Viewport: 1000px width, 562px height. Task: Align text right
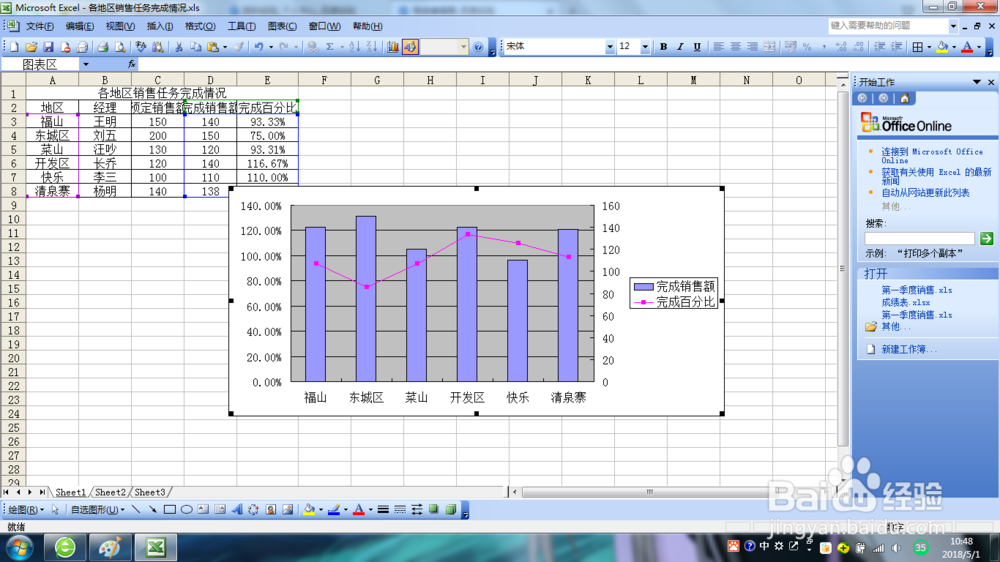tap(753, 47)
